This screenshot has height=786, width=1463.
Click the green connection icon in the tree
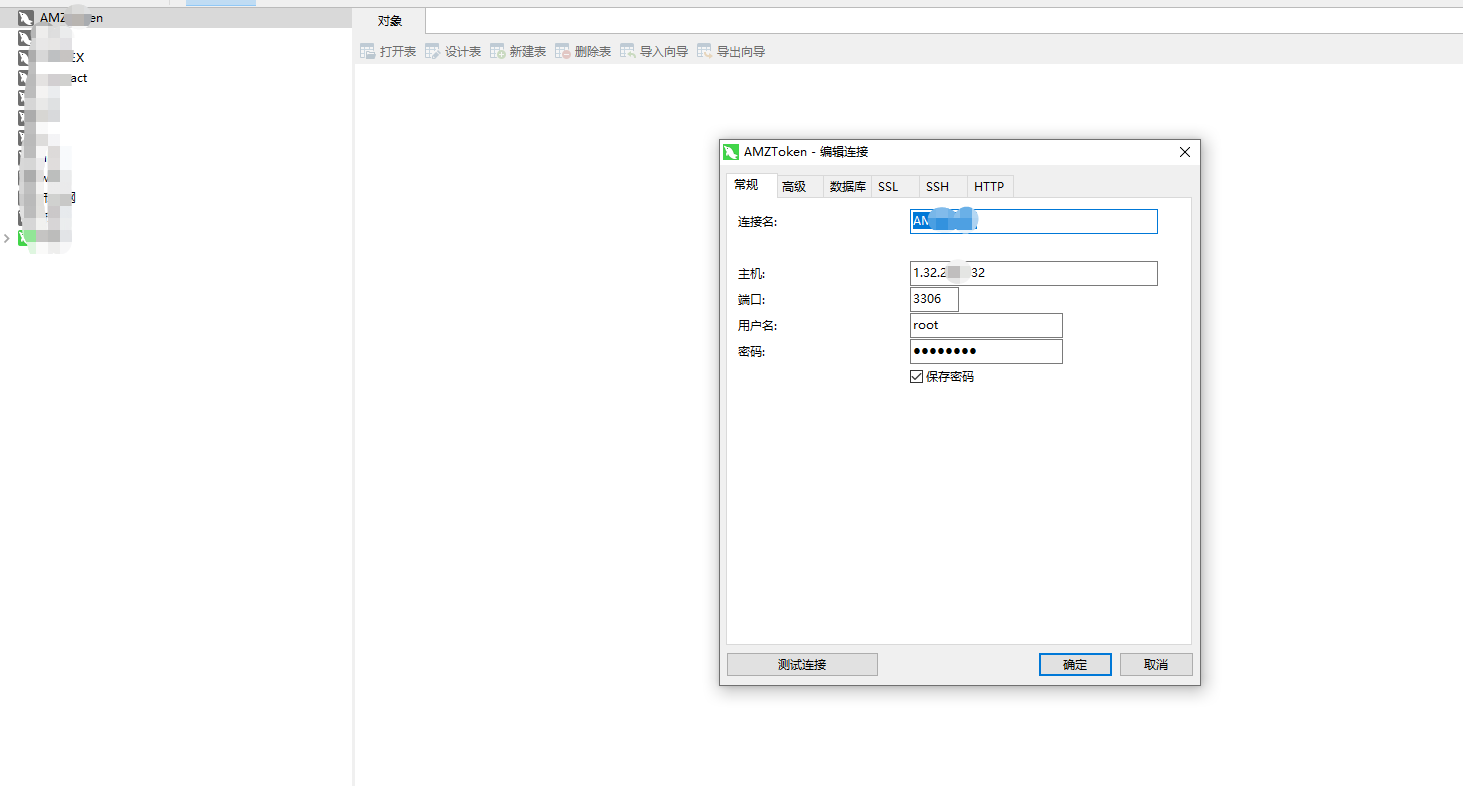tap(25, 238)
